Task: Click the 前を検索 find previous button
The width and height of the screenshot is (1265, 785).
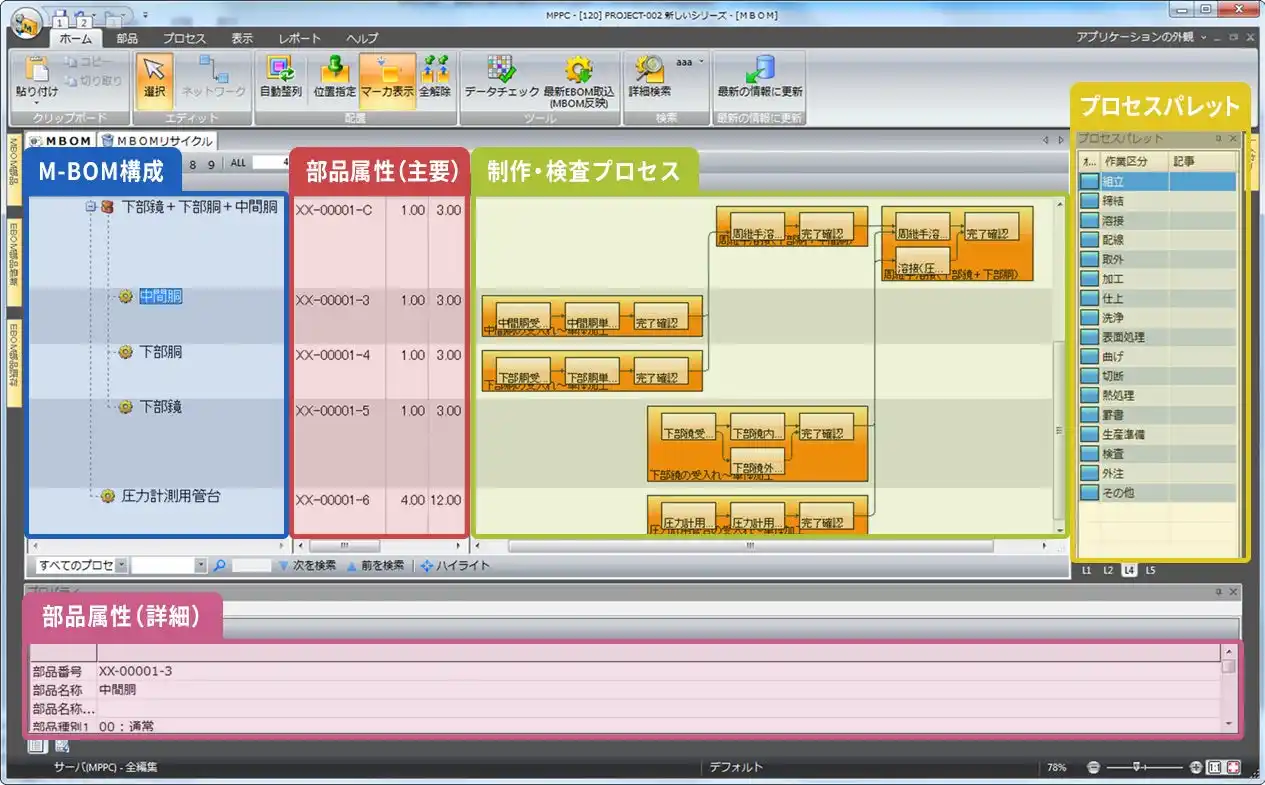Action: (x=375, y=566)
